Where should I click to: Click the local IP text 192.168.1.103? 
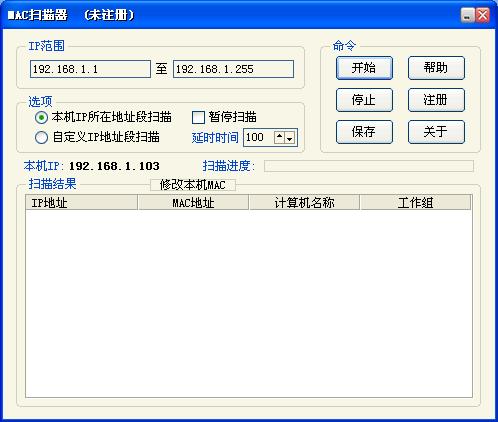coord(114,166)
